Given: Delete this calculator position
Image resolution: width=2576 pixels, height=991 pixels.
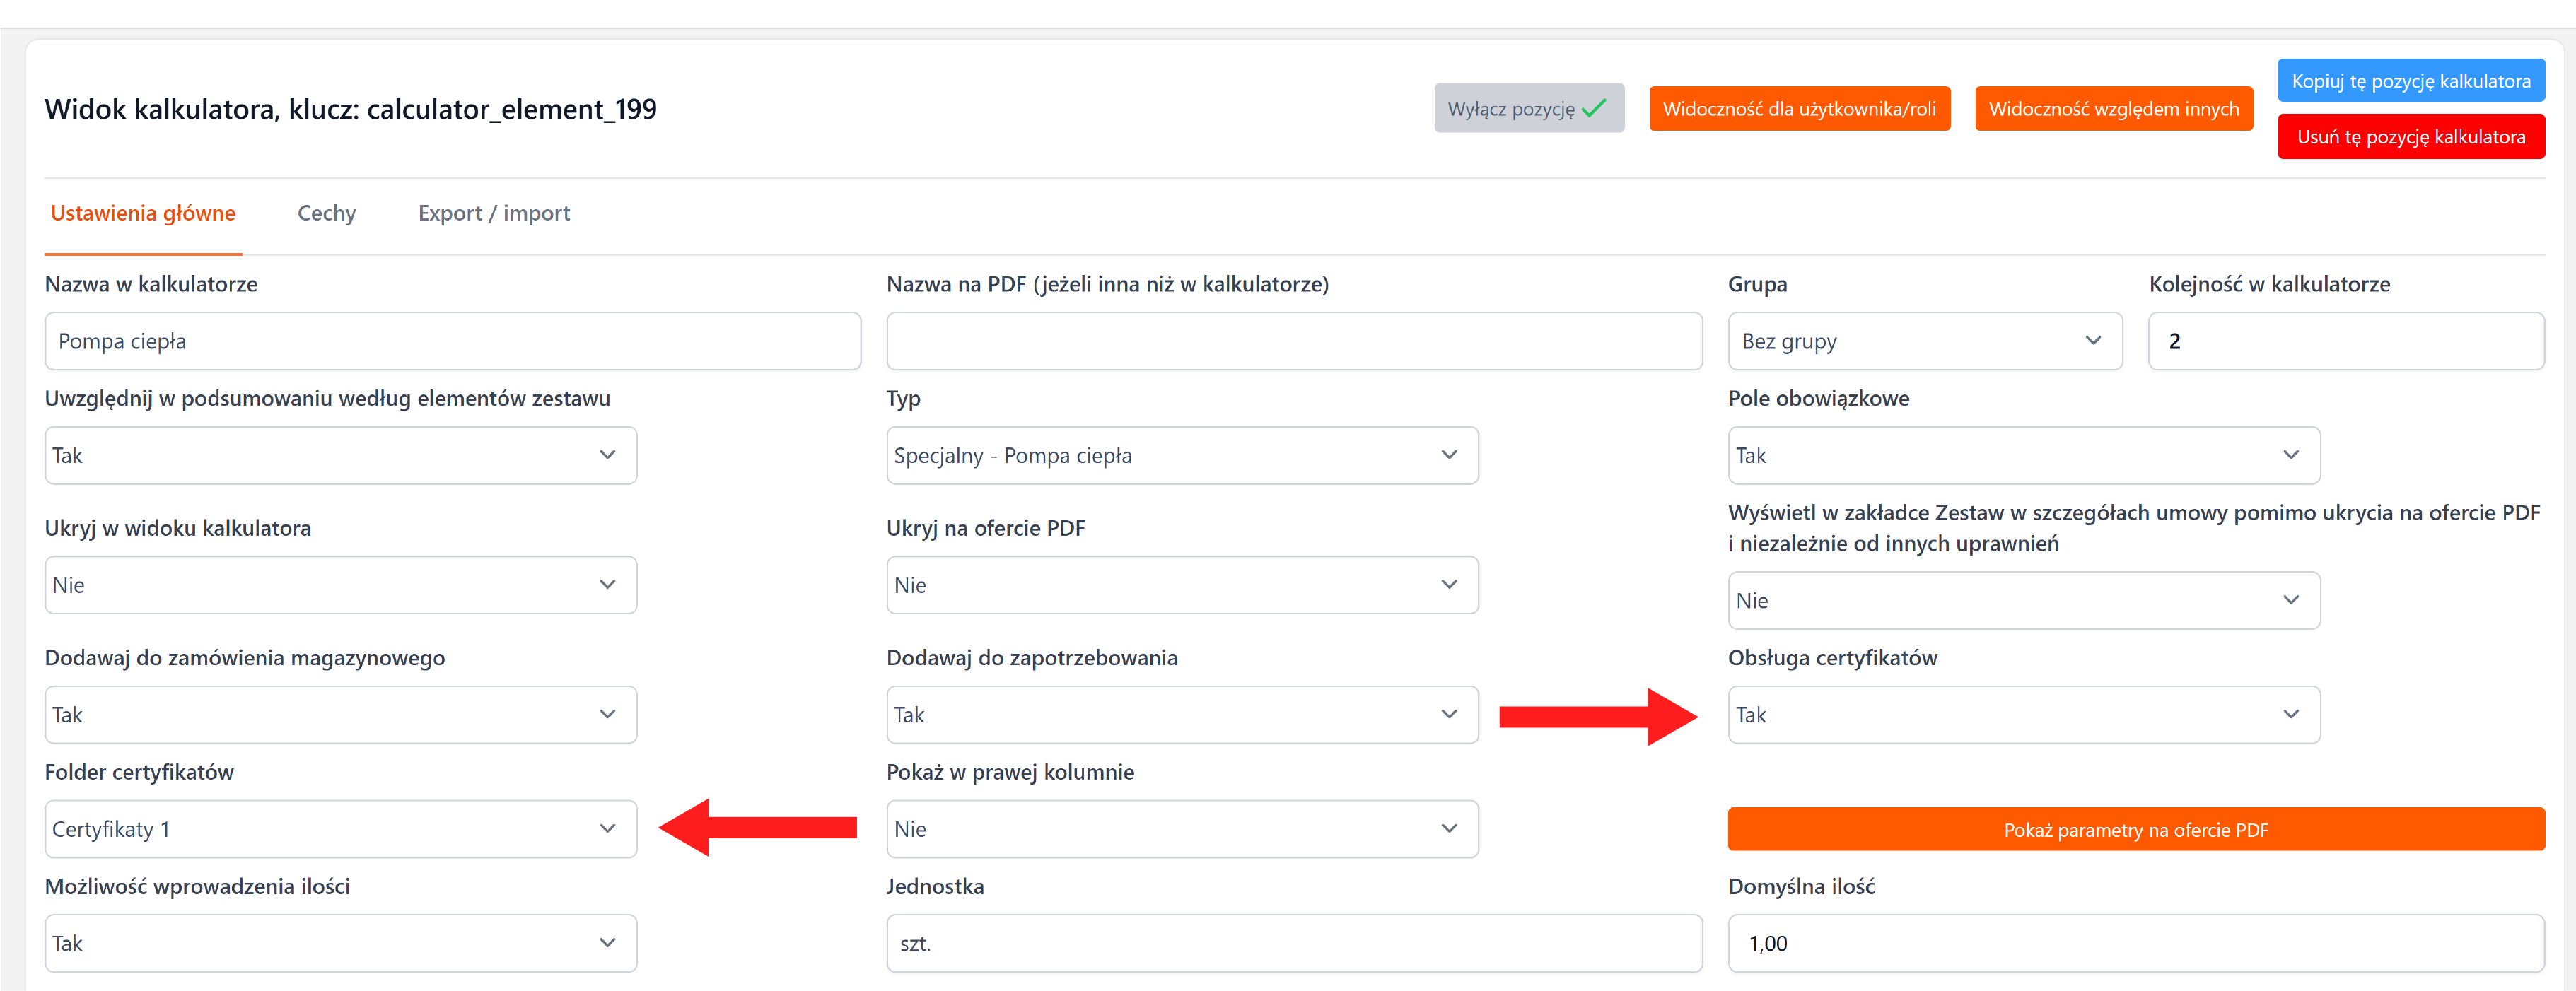Looking at the screenshot, I should (2410, 137).
